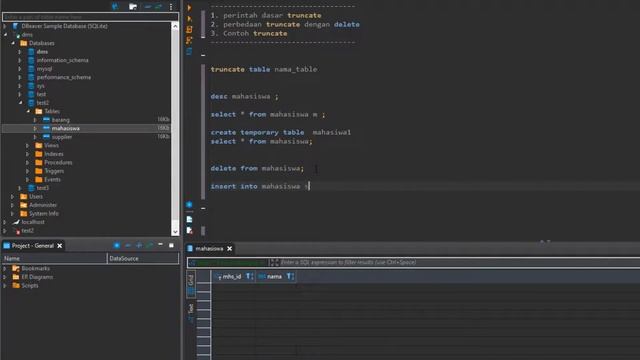Expand the performance_schema database
Image resolution: width=640 pixels, height=360 pixels.
click(x=20, y=77)
